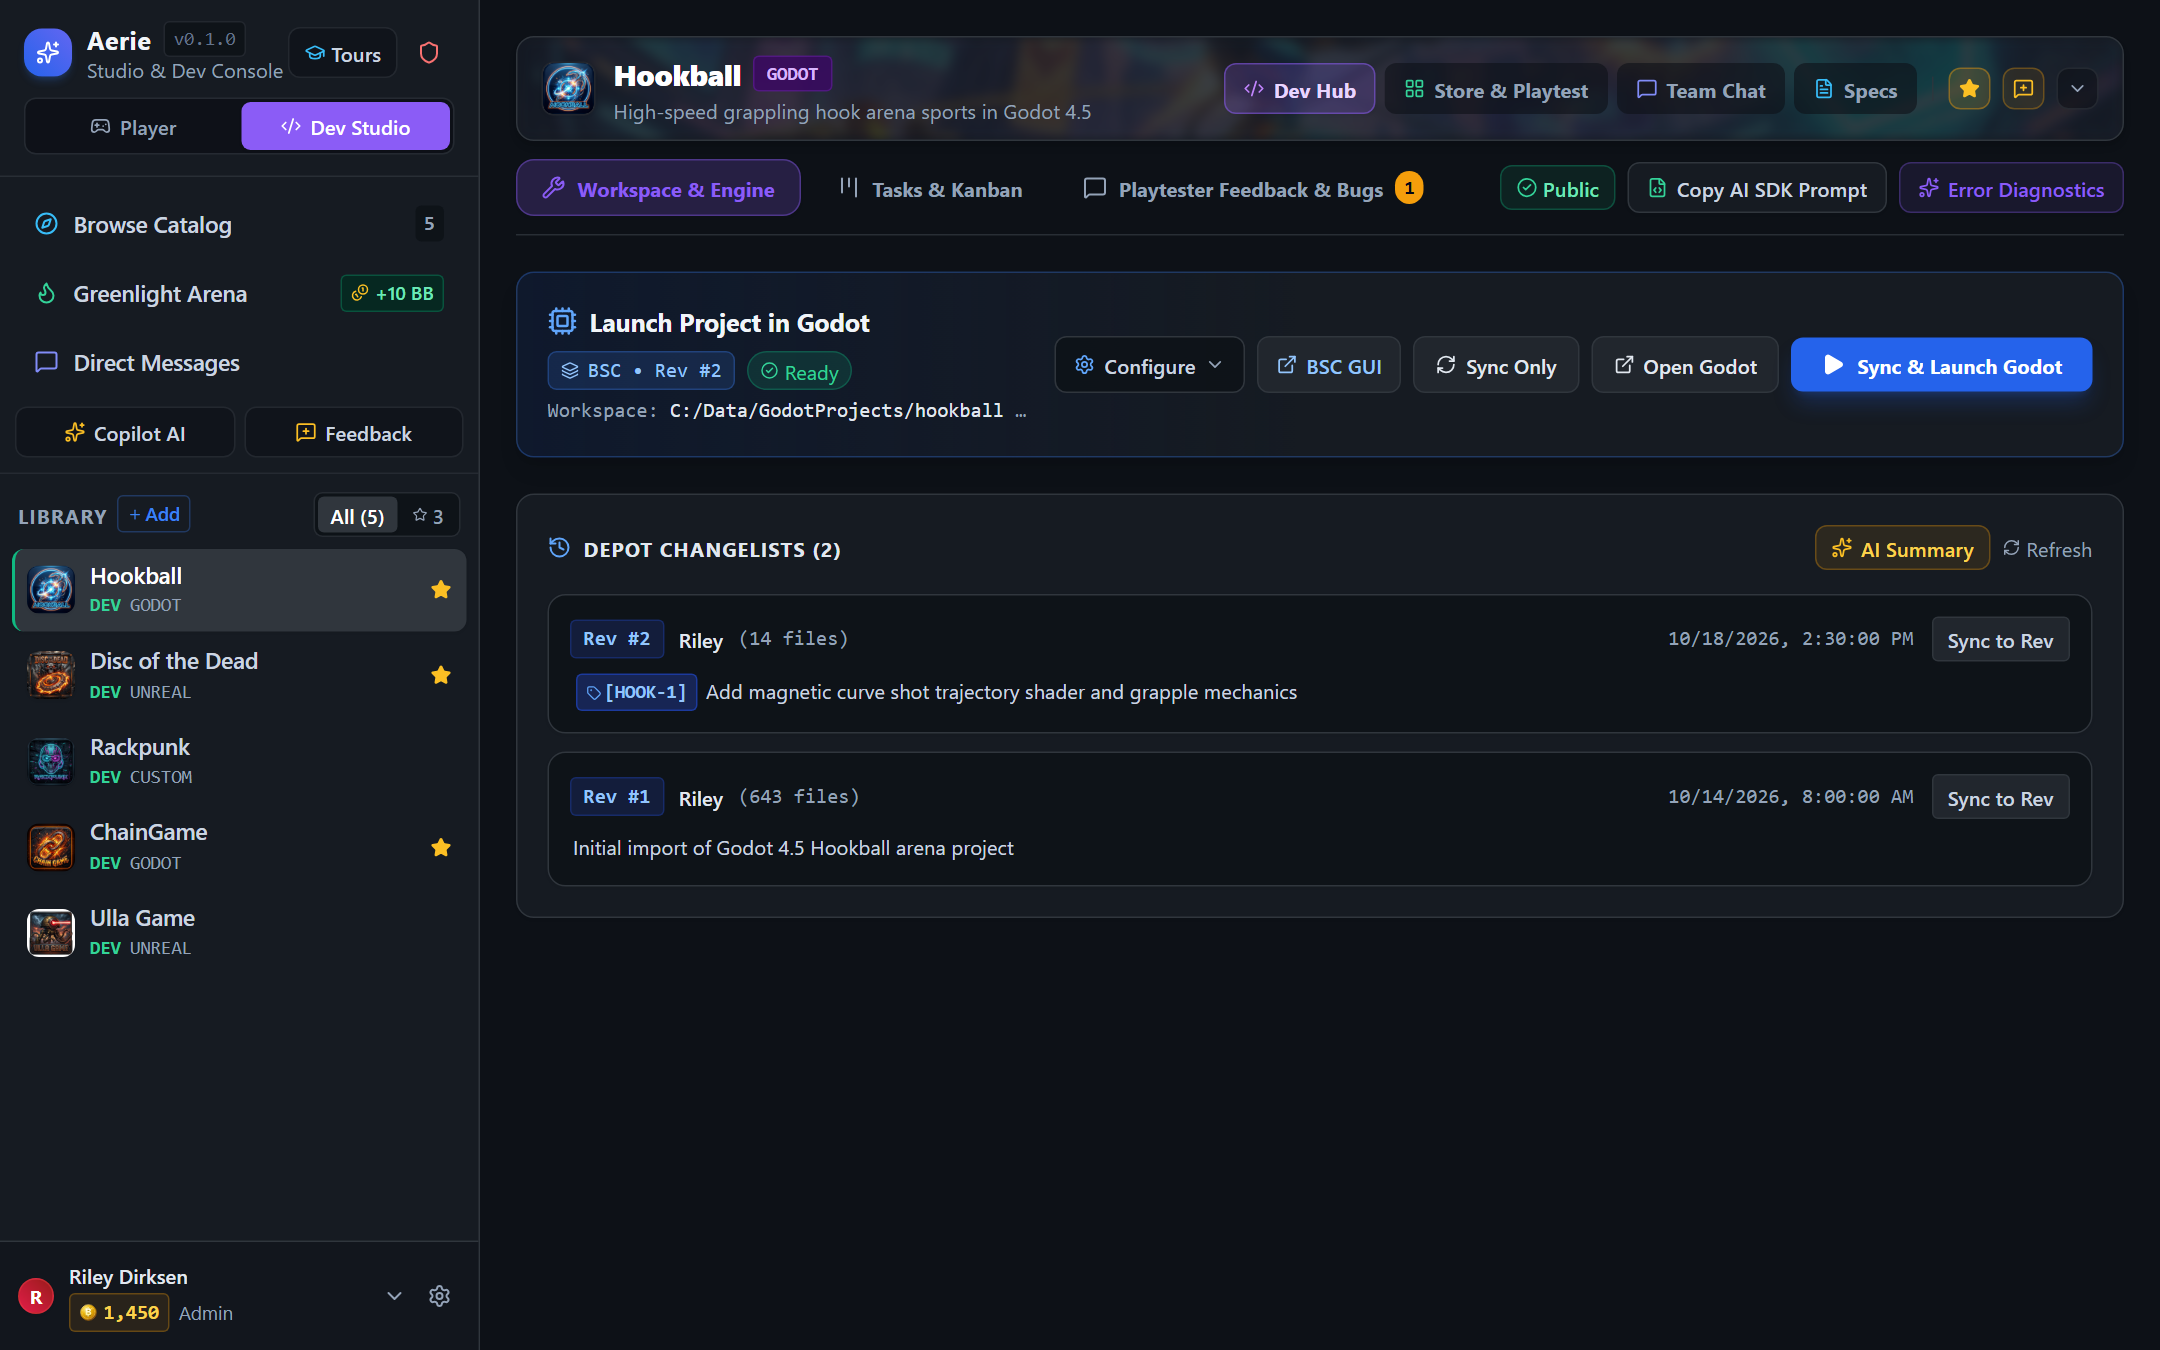2160x1350 pixels.
Task: Refresh the depot changelists
Action: 2047,549
